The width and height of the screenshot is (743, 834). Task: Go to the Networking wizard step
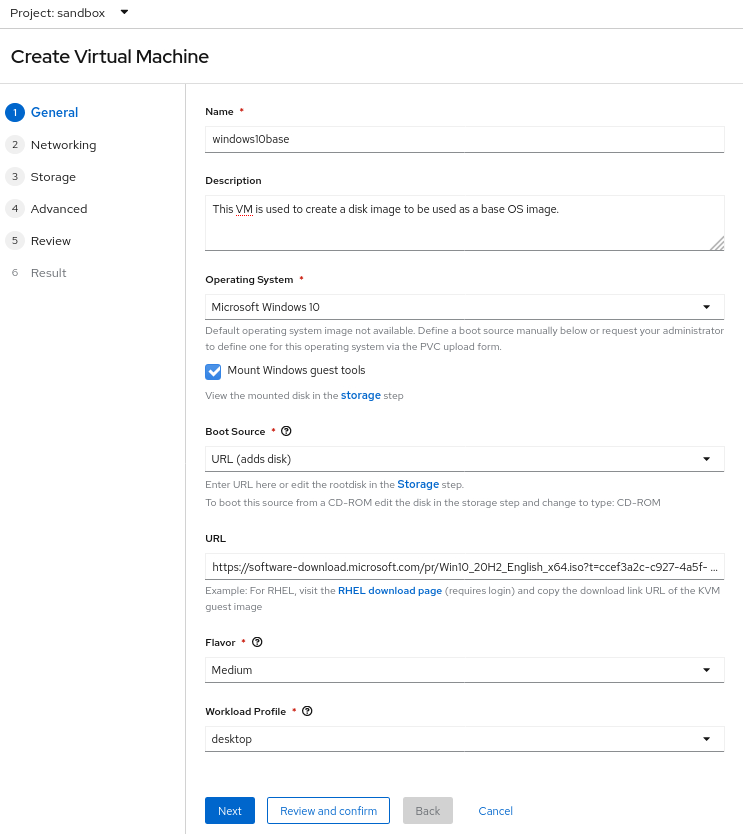pos(63,145)
